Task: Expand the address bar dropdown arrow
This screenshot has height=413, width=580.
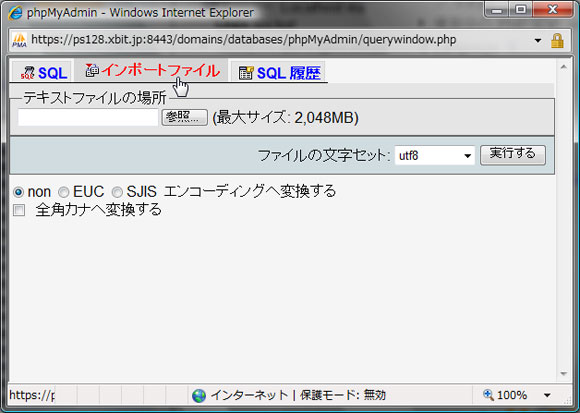Action: [x=538, y=41]
